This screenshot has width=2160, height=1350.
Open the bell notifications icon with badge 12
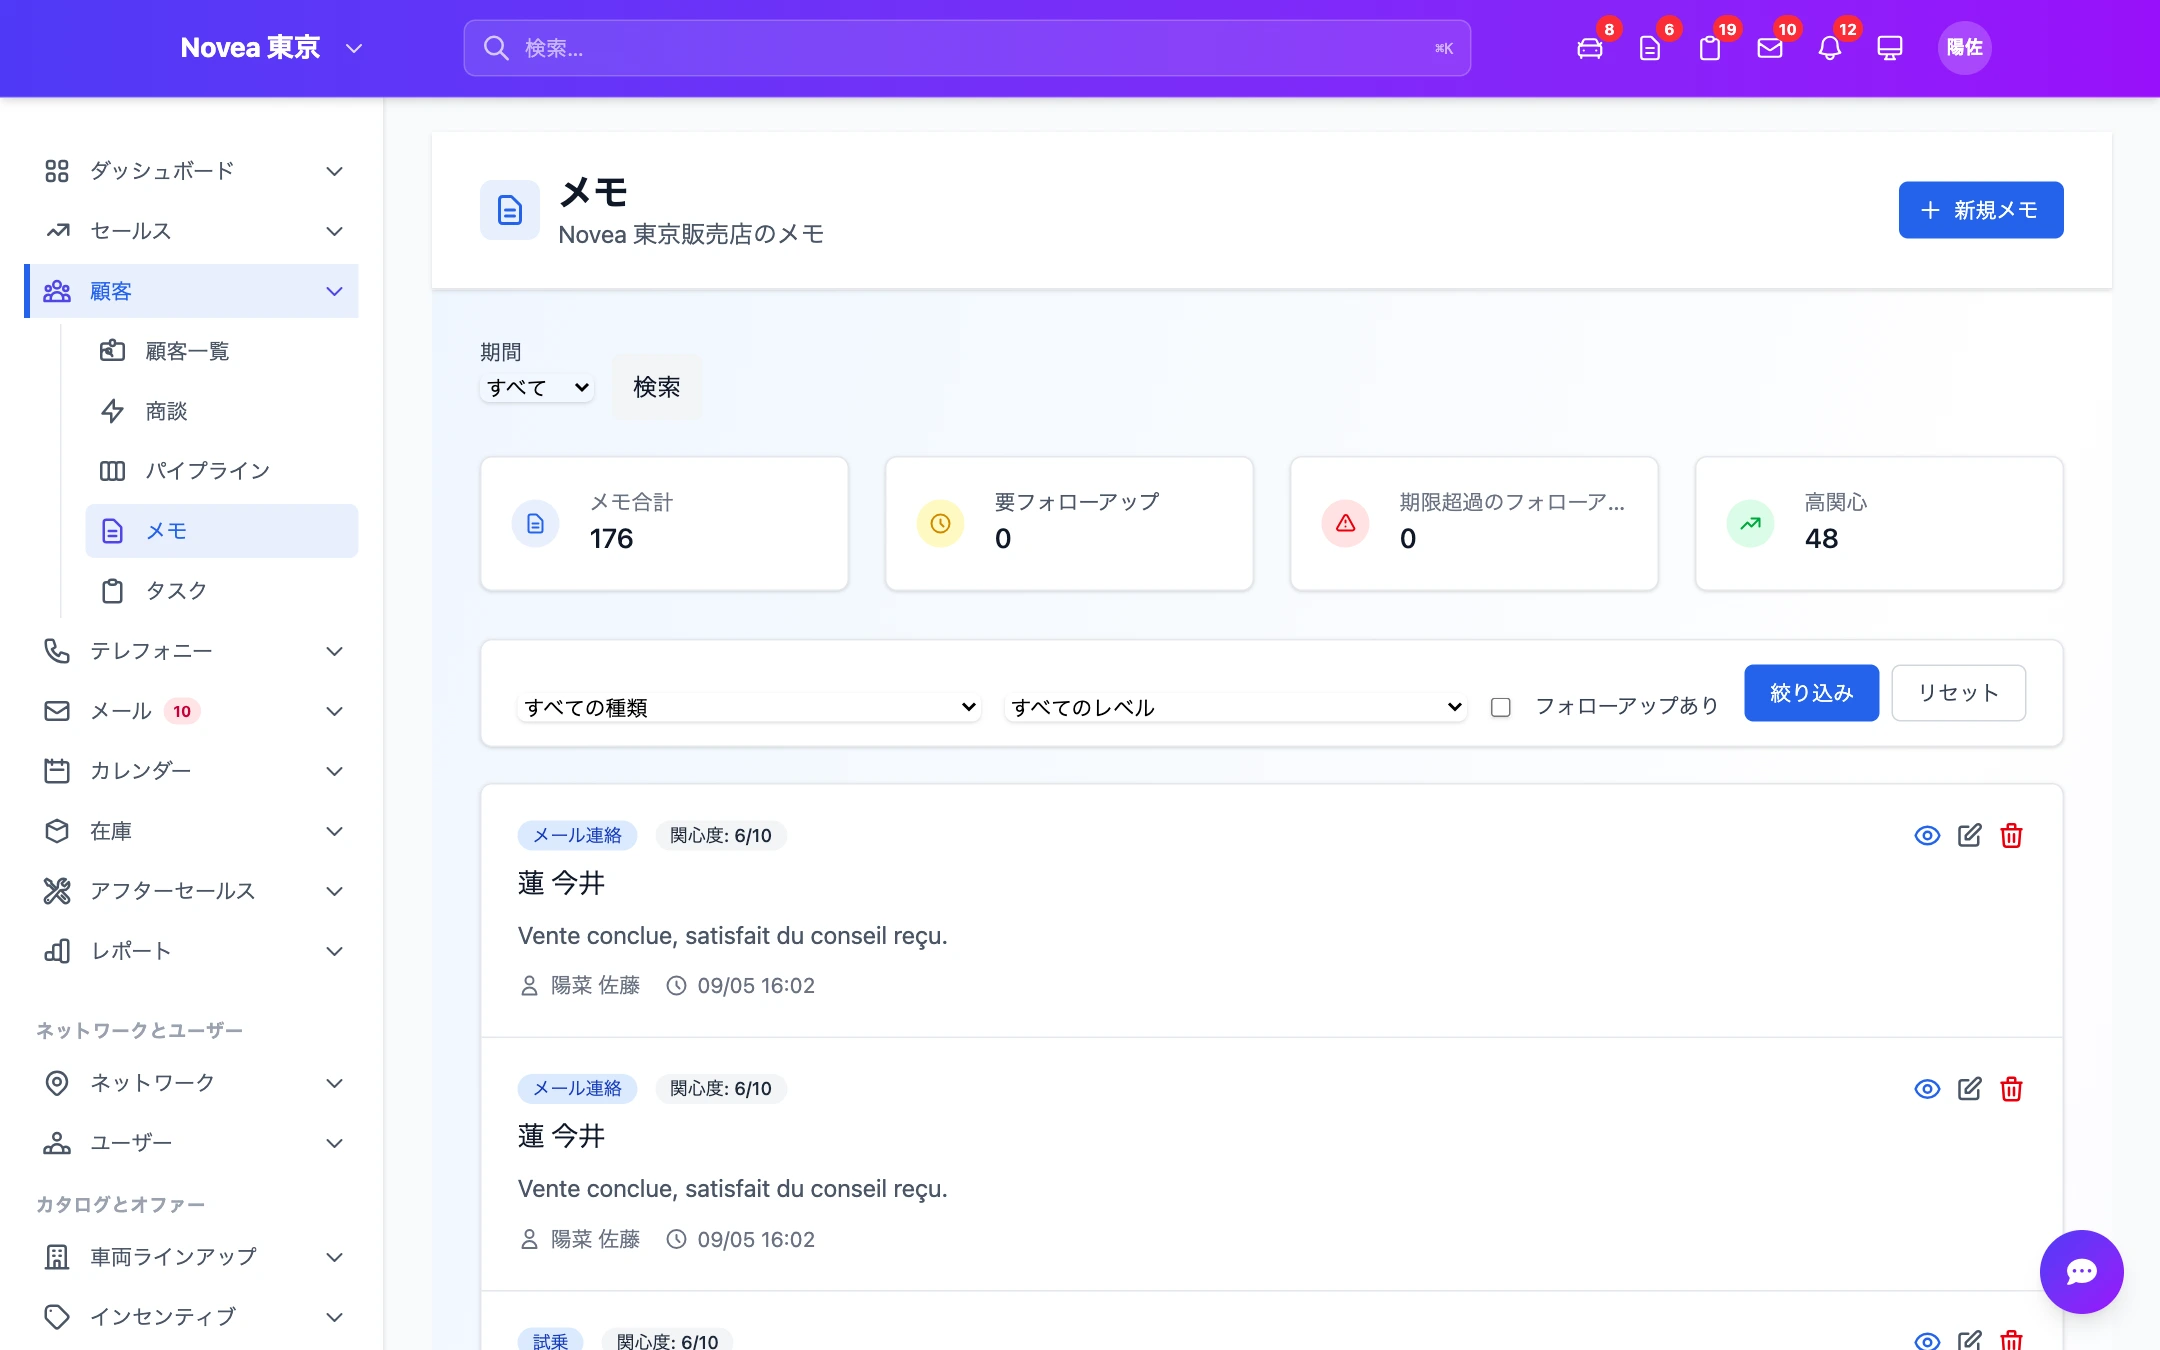coord(1830,48)
